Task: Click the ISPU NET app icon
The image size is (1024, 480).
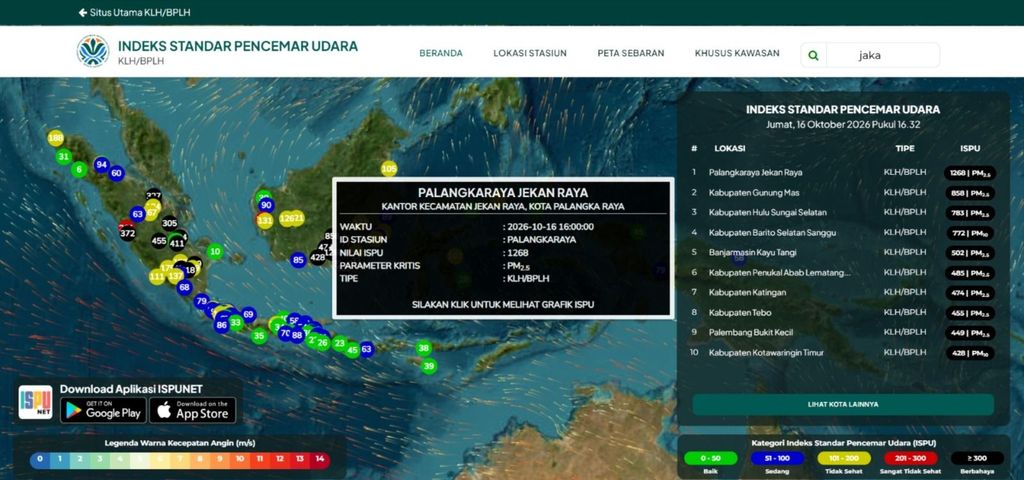Action: point(35,402)
